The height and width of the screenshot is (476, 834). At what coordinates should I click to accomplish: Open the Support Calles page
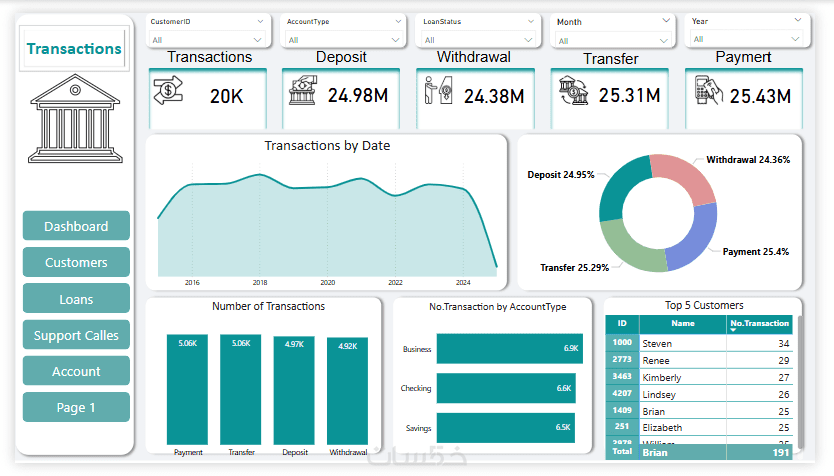point(76,335)
